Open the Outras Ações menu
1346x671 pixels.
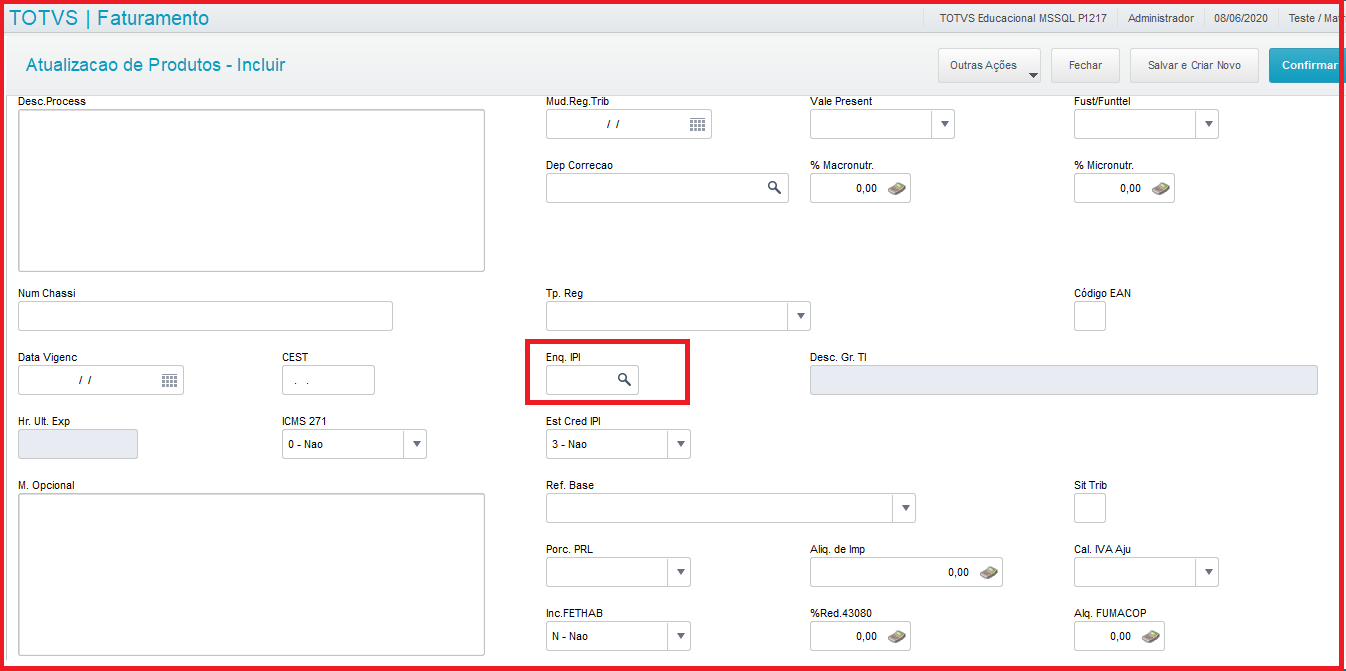[x=989, y=66]
